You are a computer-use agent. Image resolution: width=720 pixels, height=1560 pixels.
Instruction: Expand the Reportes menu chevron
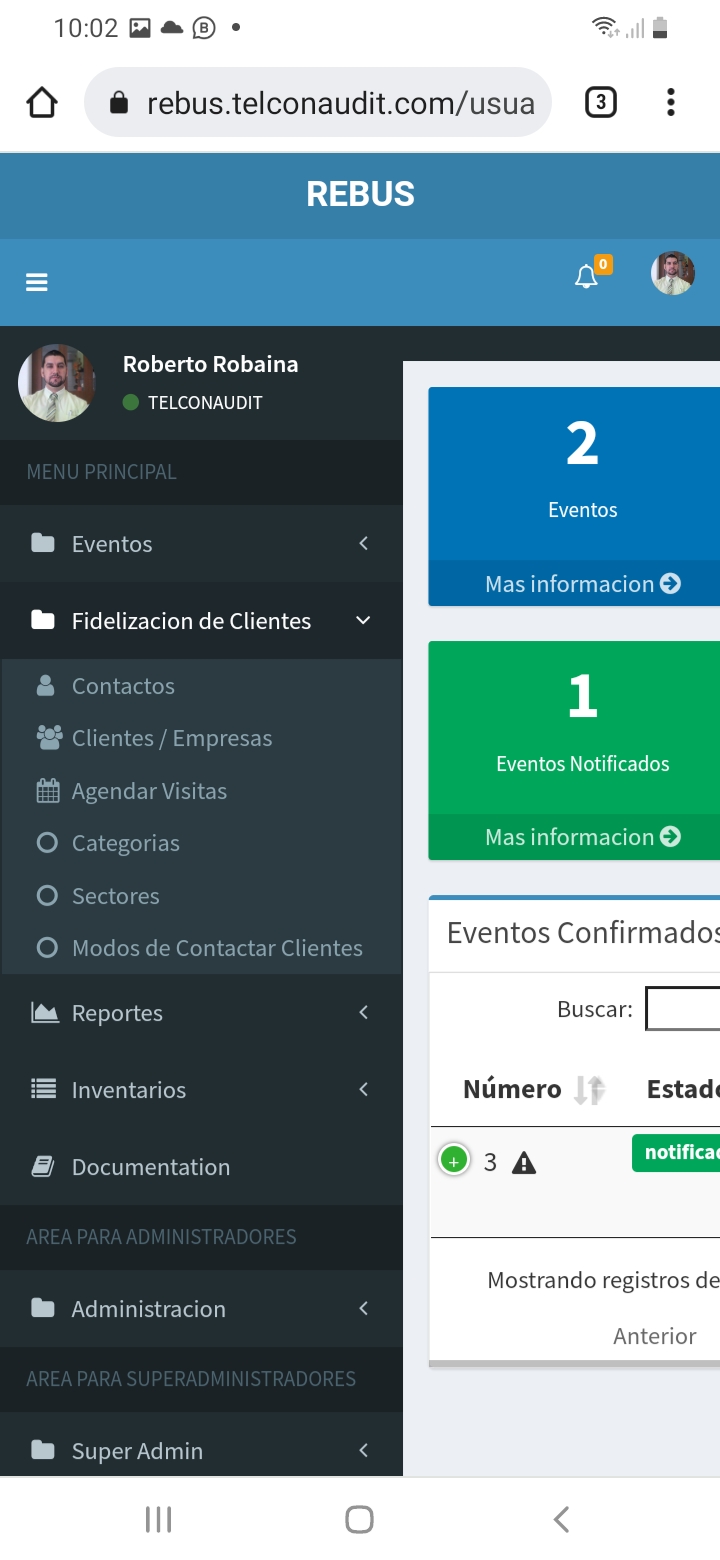[364, 1012]
